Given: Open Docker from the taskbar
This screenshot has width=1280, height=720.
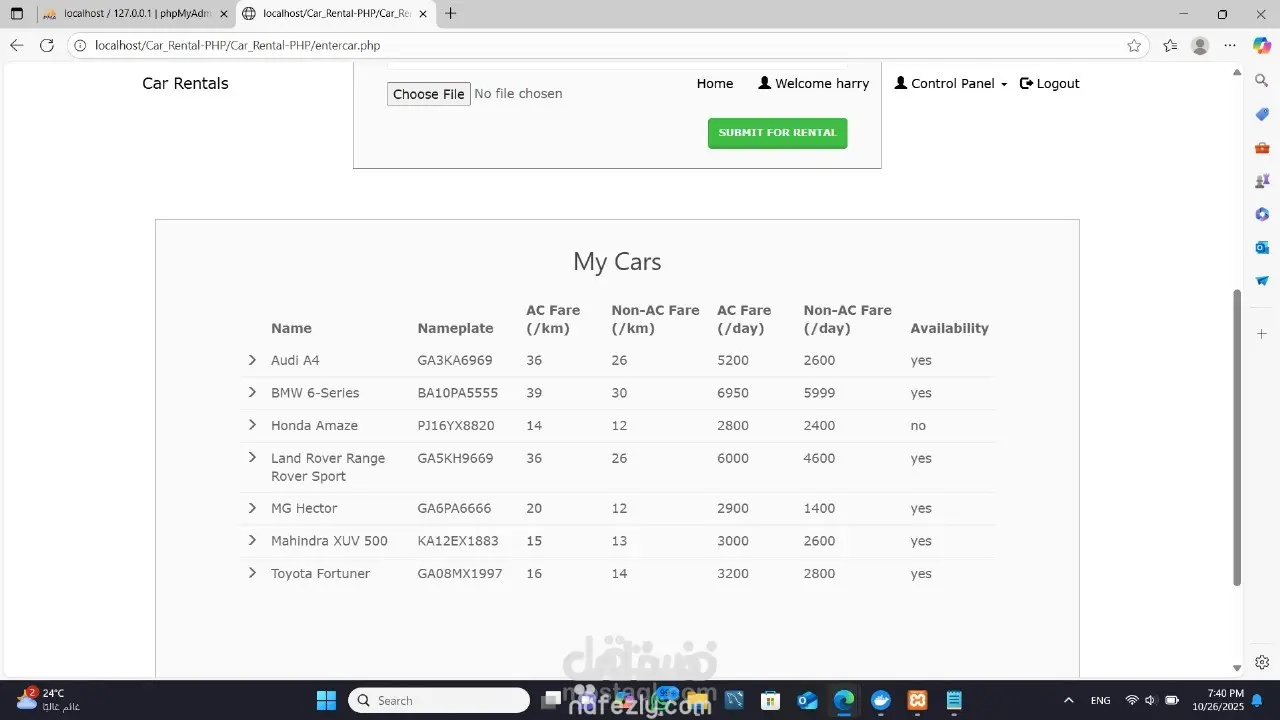Looking at the screenshot, I should coord(880,700).
